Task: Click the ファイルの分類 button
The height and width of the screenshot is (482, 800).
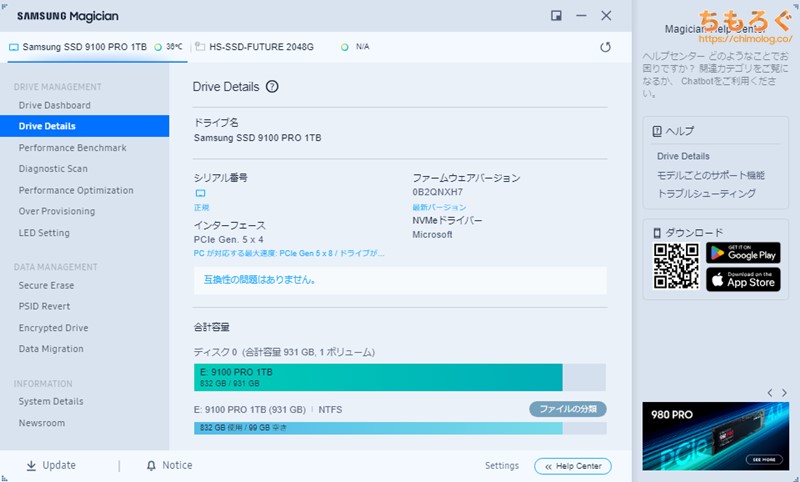Action: tap(568, 409)
